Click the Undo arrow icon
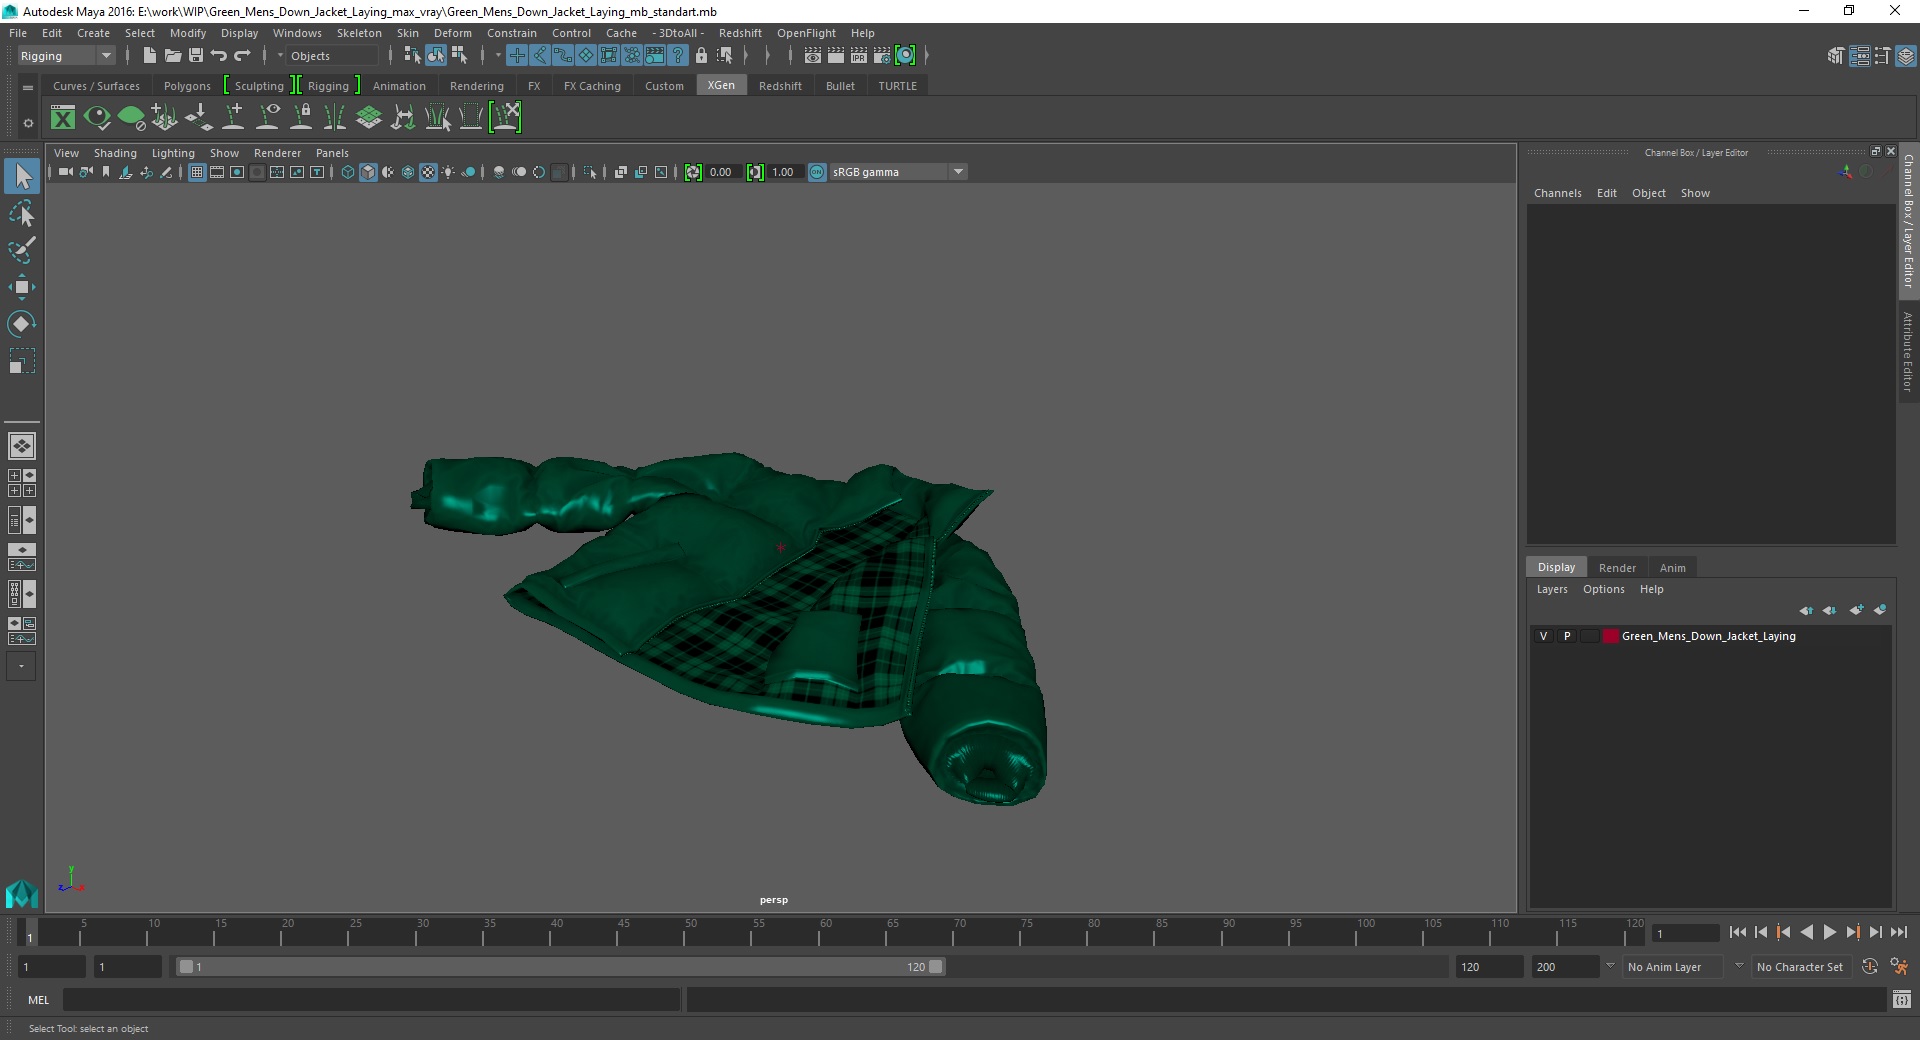 coord(219,56)
